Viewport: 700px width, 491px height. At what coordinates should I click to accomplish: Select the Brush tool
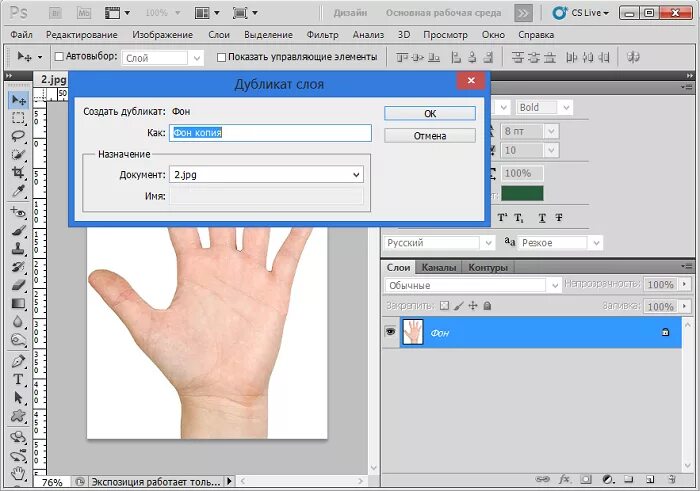[18, 231]
